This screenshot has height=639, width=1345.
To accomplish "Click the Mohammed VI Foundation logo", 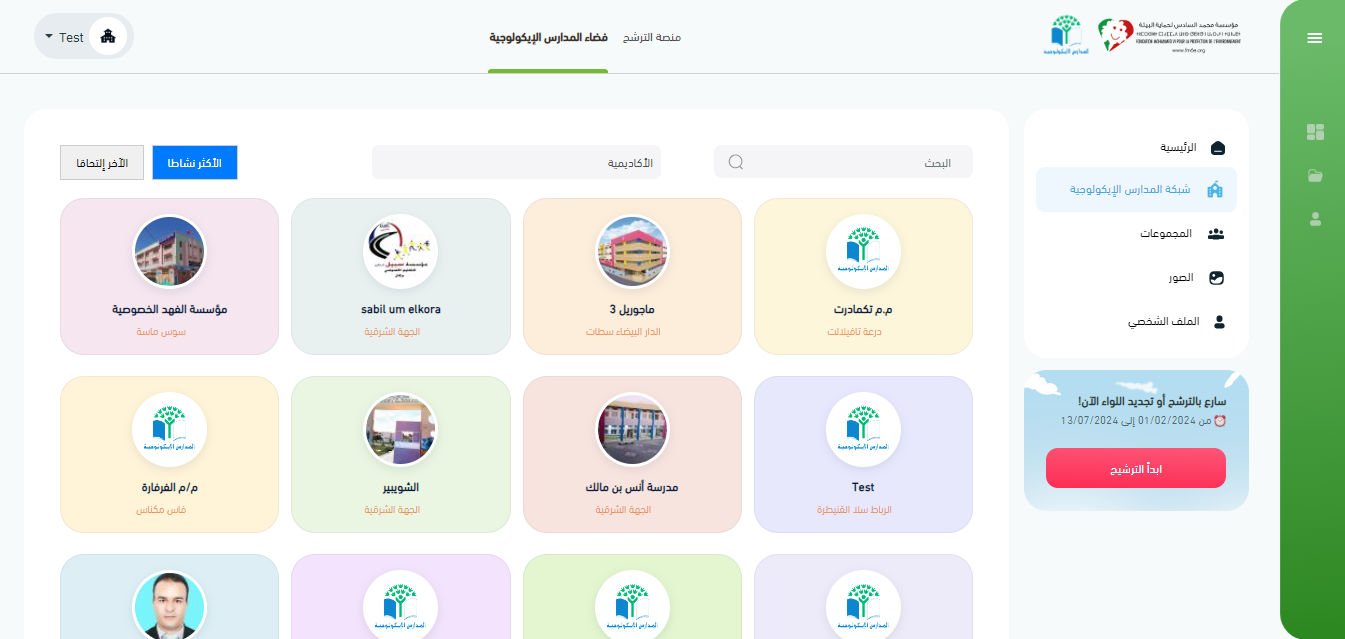I will (1168, 35).
